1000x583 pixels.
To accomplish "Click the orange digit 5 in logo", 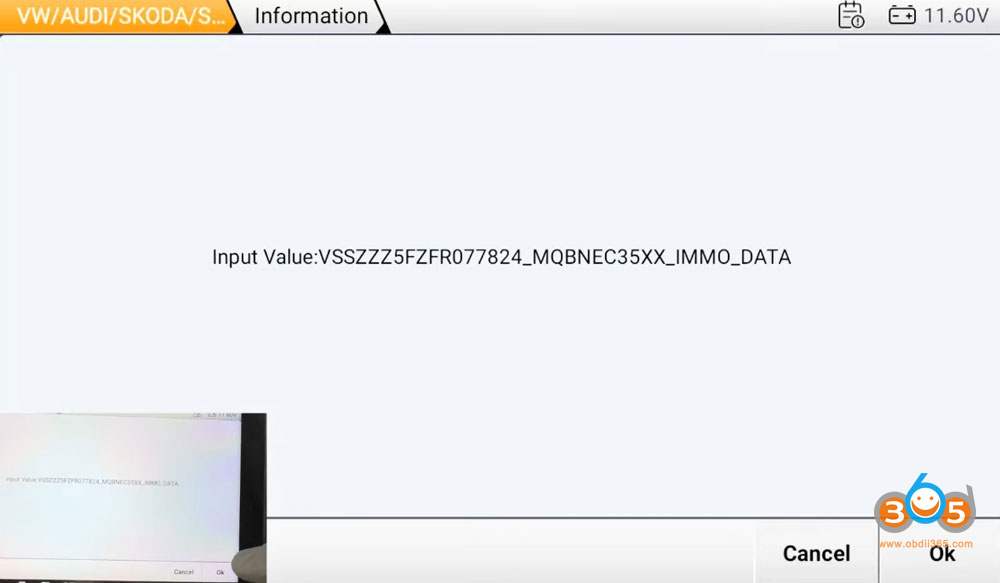I will pos(956,513).
